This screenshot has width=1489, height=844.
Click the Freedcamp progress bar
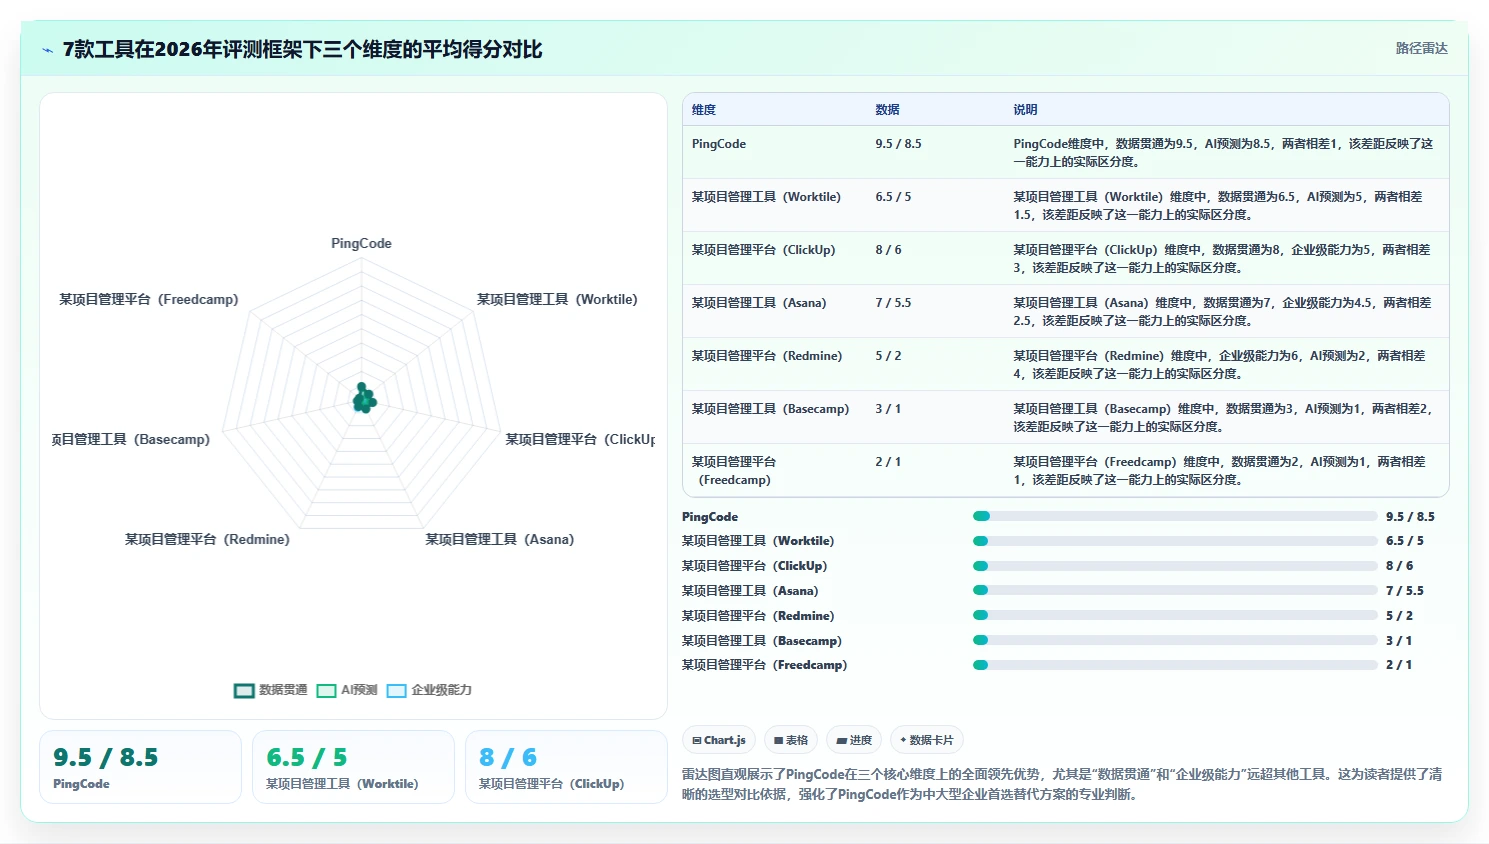point(1175,665)
